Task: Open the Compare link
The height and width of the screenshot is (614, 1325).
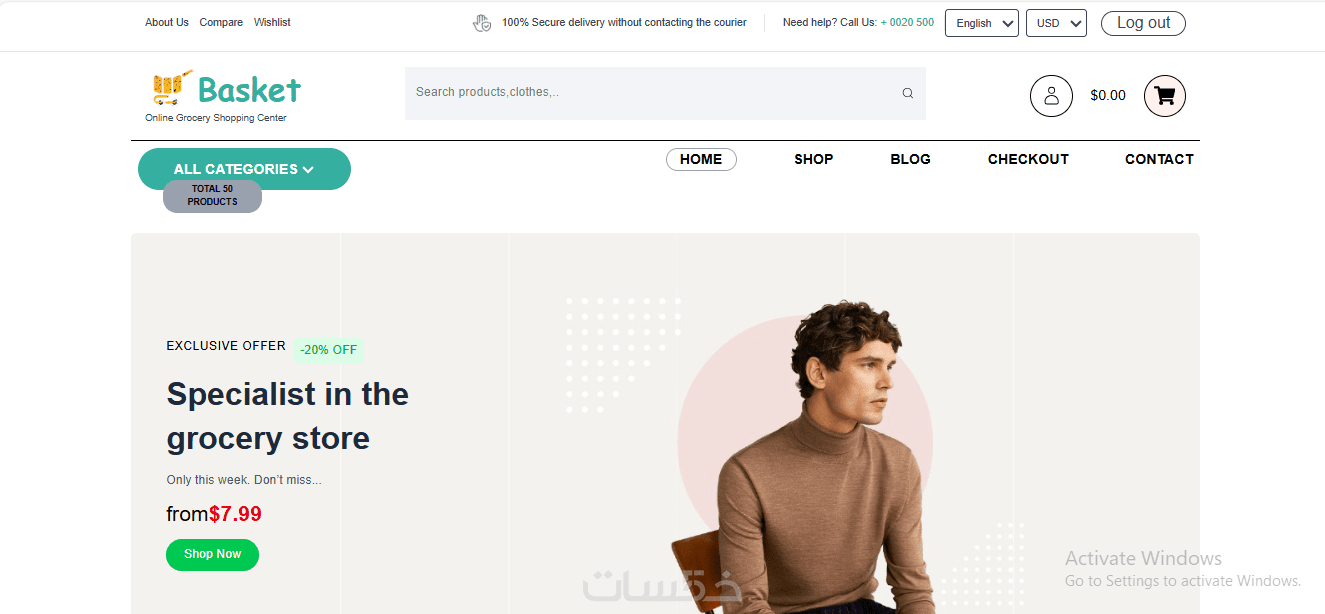Action: coord(221,22)
